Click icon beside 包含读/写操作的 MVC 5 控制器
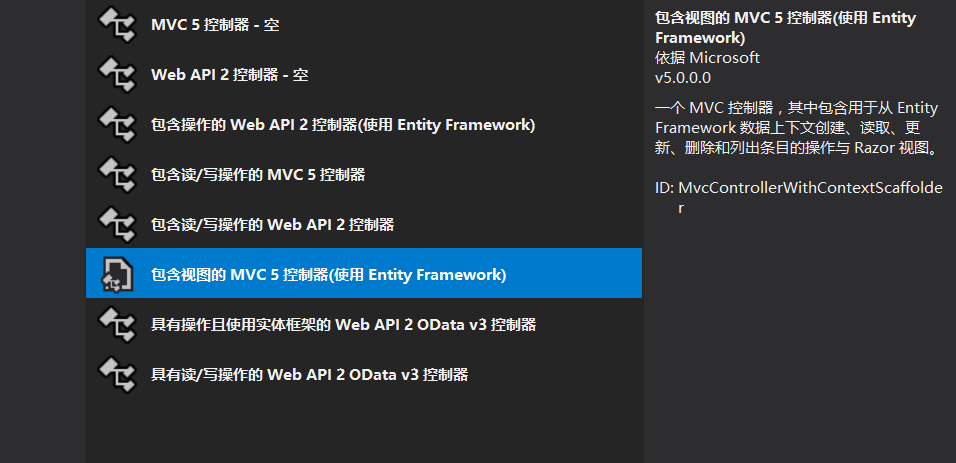 point(116,174)
